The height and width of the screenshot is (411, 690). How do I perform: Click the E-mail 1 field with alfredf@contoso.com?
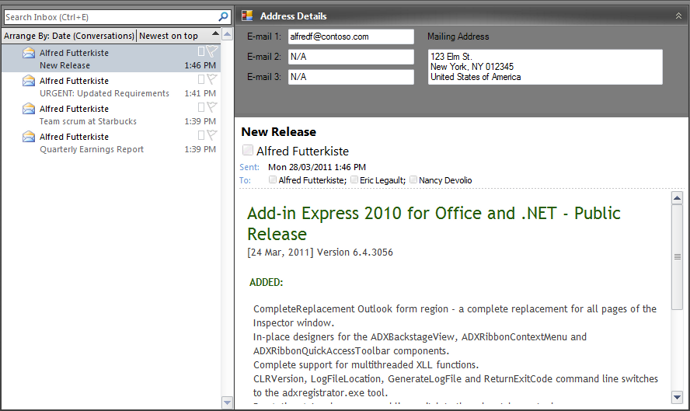pyautogui.click(x=351, y=37)
